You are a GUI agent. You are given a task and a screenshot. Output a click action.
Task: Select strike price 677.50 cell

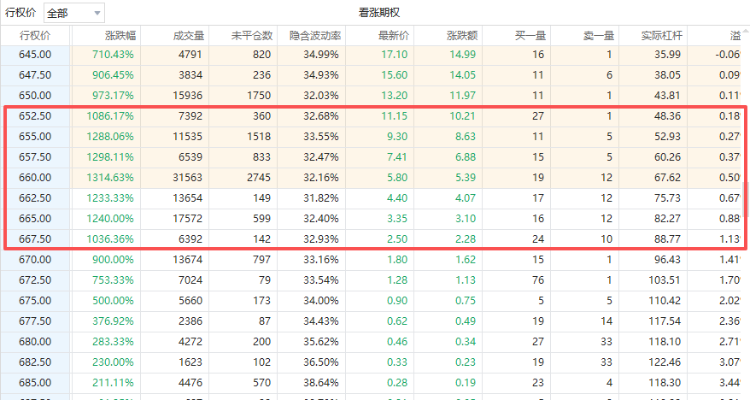point(35,322)
